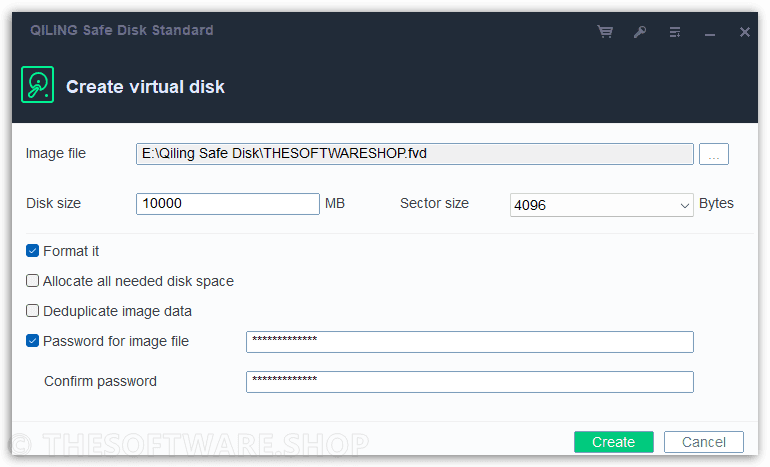Image resolution: width=770 pixels, height=467 pixels.
Task: Enable Deduplicate image data option
Action: coord(32,311)
